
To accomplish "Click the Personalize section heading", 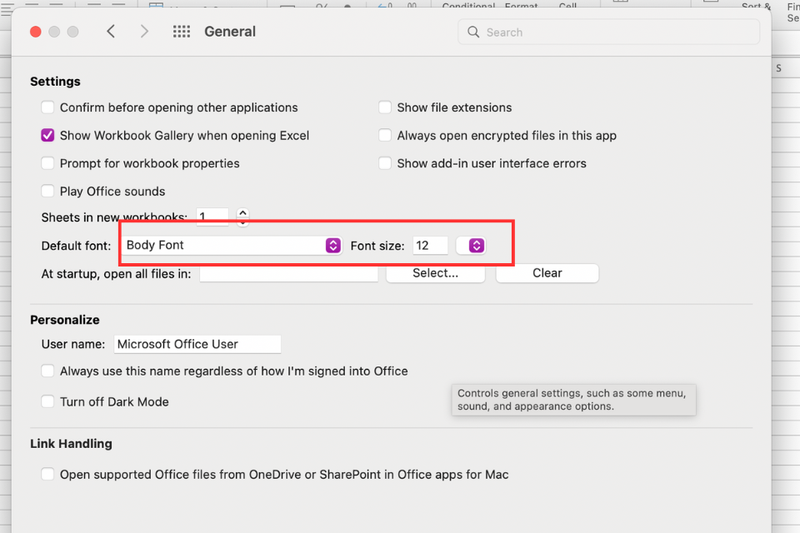I will click(65, 320).
